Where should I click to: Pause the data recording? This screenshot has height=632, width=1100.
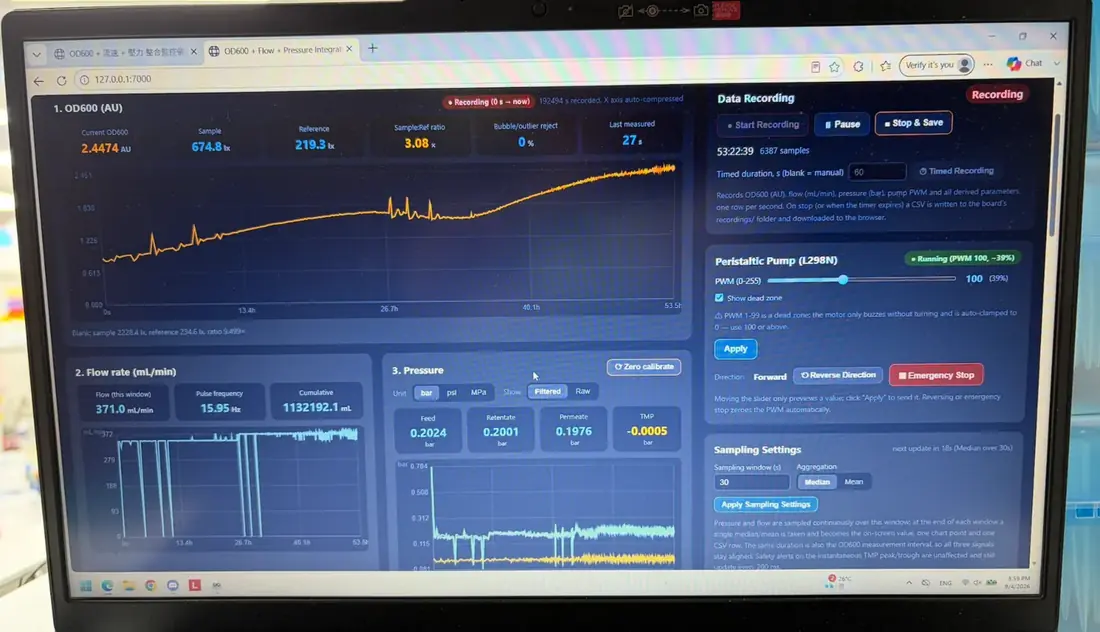coord(843,124)
